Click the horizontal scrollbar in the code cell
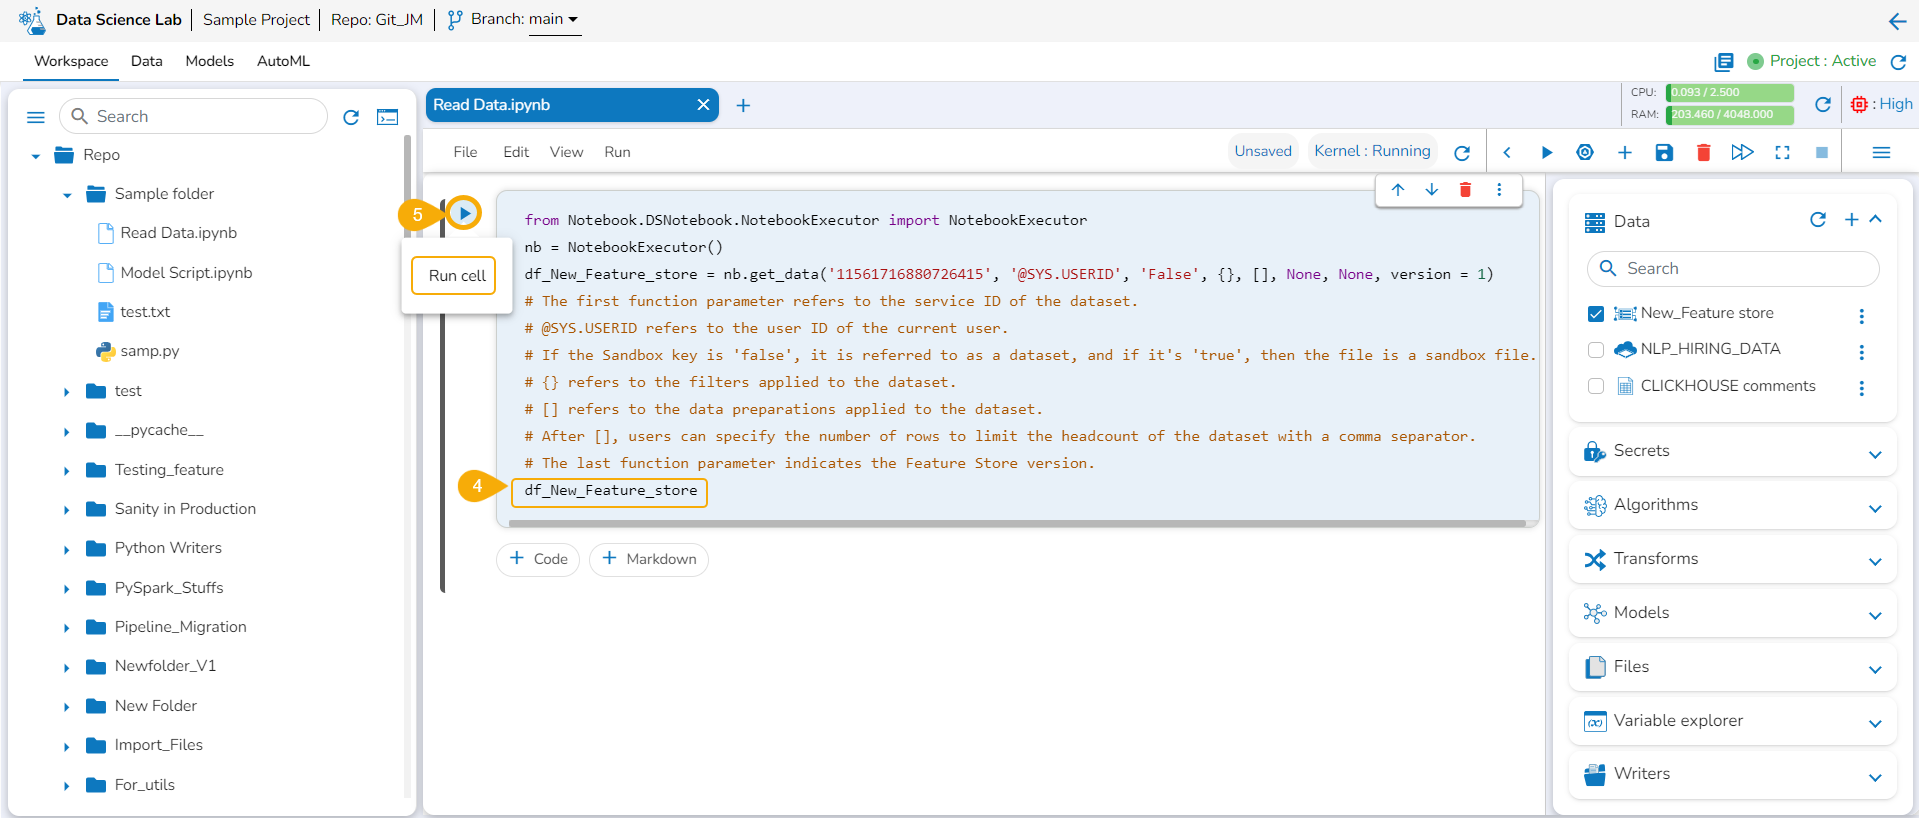The width and height of the screenshot is (1919, 818). pyautogui.click(x=1017, y=523)
